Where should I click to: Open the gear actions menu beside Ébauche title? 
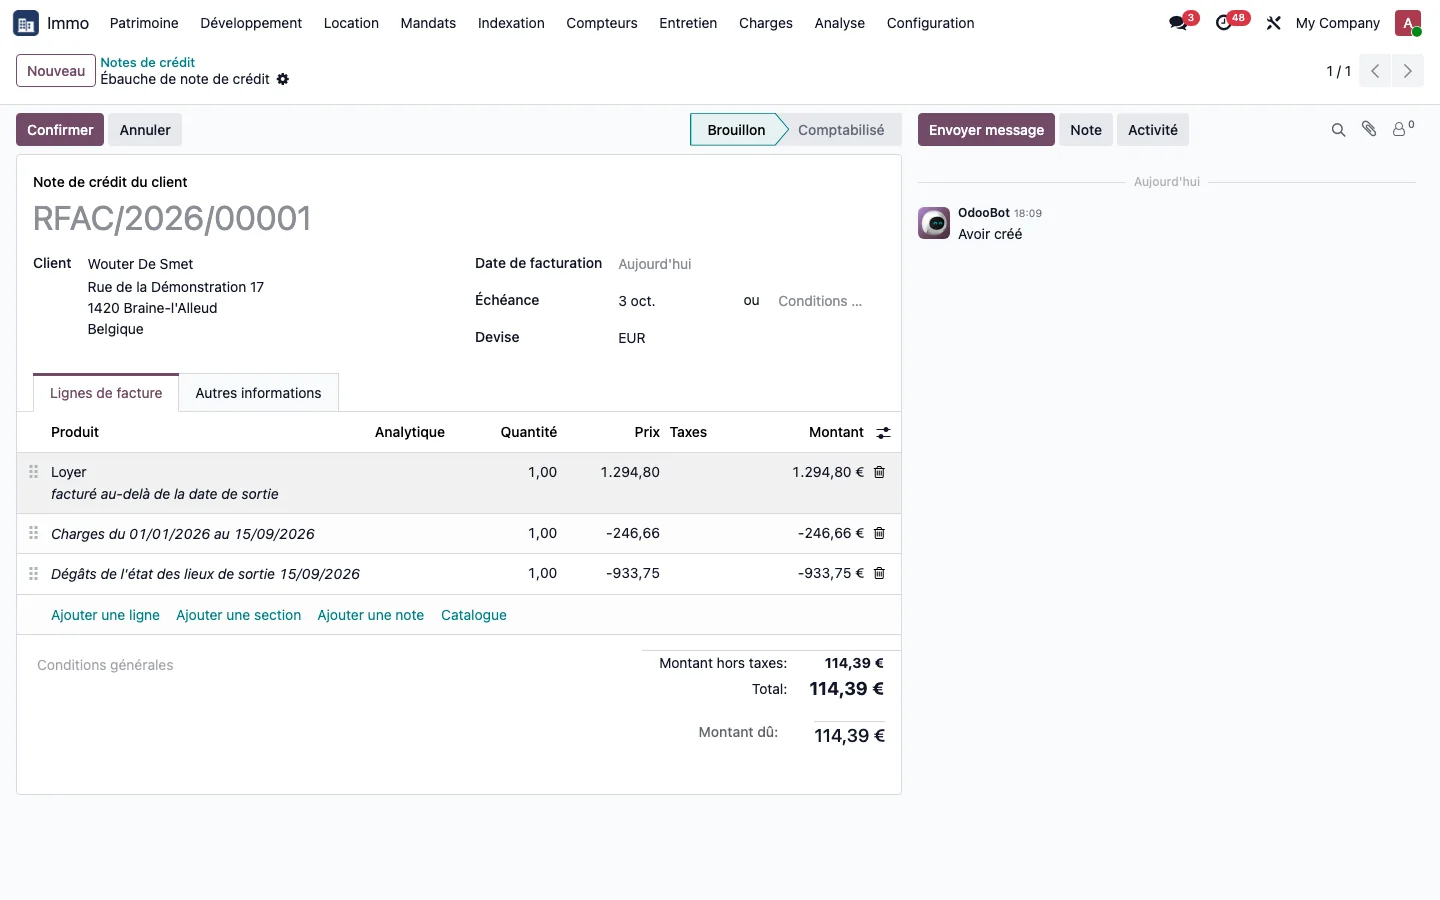[283, 79]
